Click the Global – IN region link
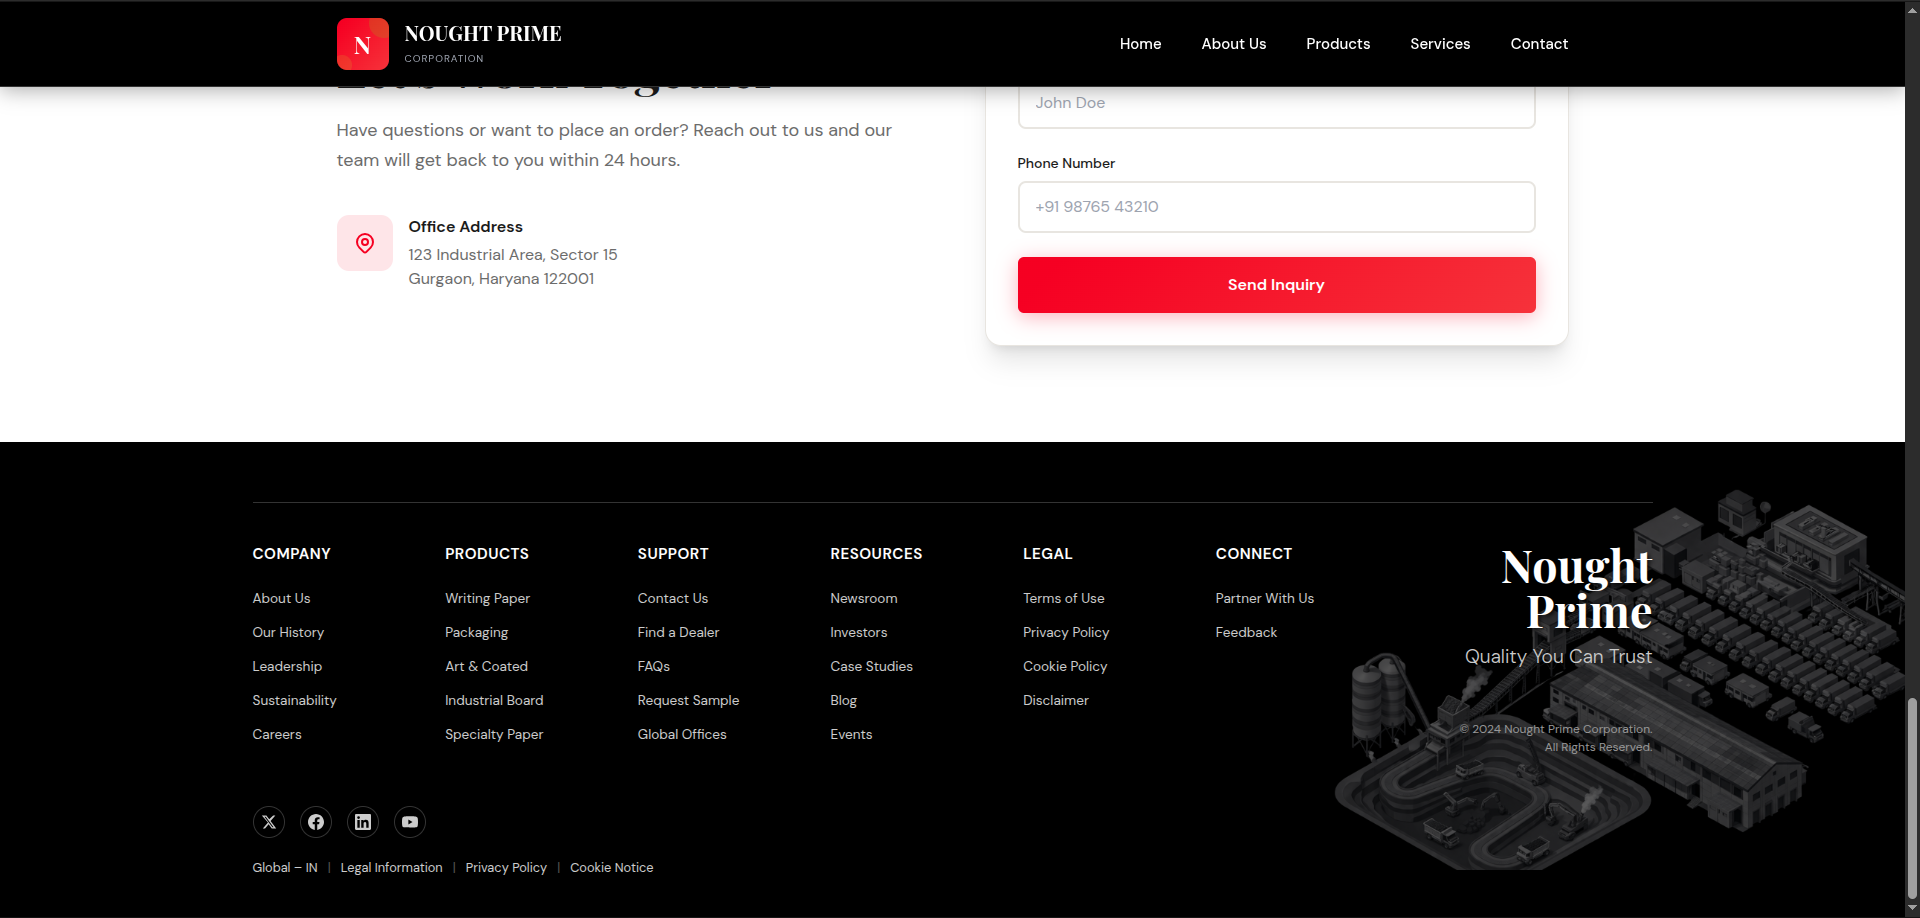Viewport: 1920px width, 918px height. click(285, 868)
